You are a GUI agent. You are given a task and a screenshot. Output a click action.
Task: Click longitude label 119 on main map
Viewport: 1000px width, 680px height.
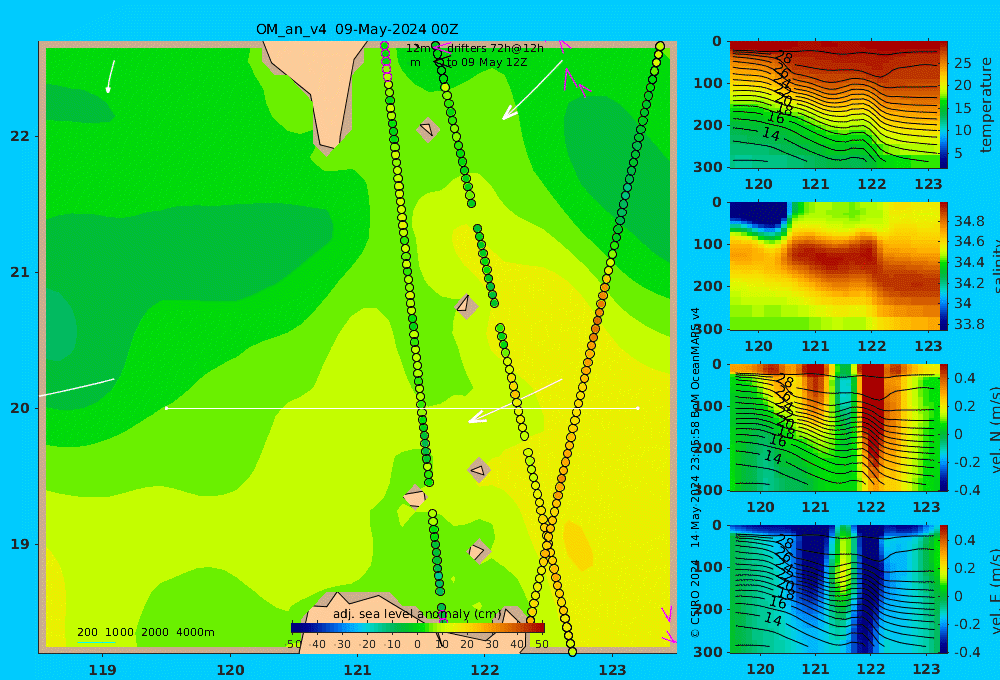(x=102, y=670)
